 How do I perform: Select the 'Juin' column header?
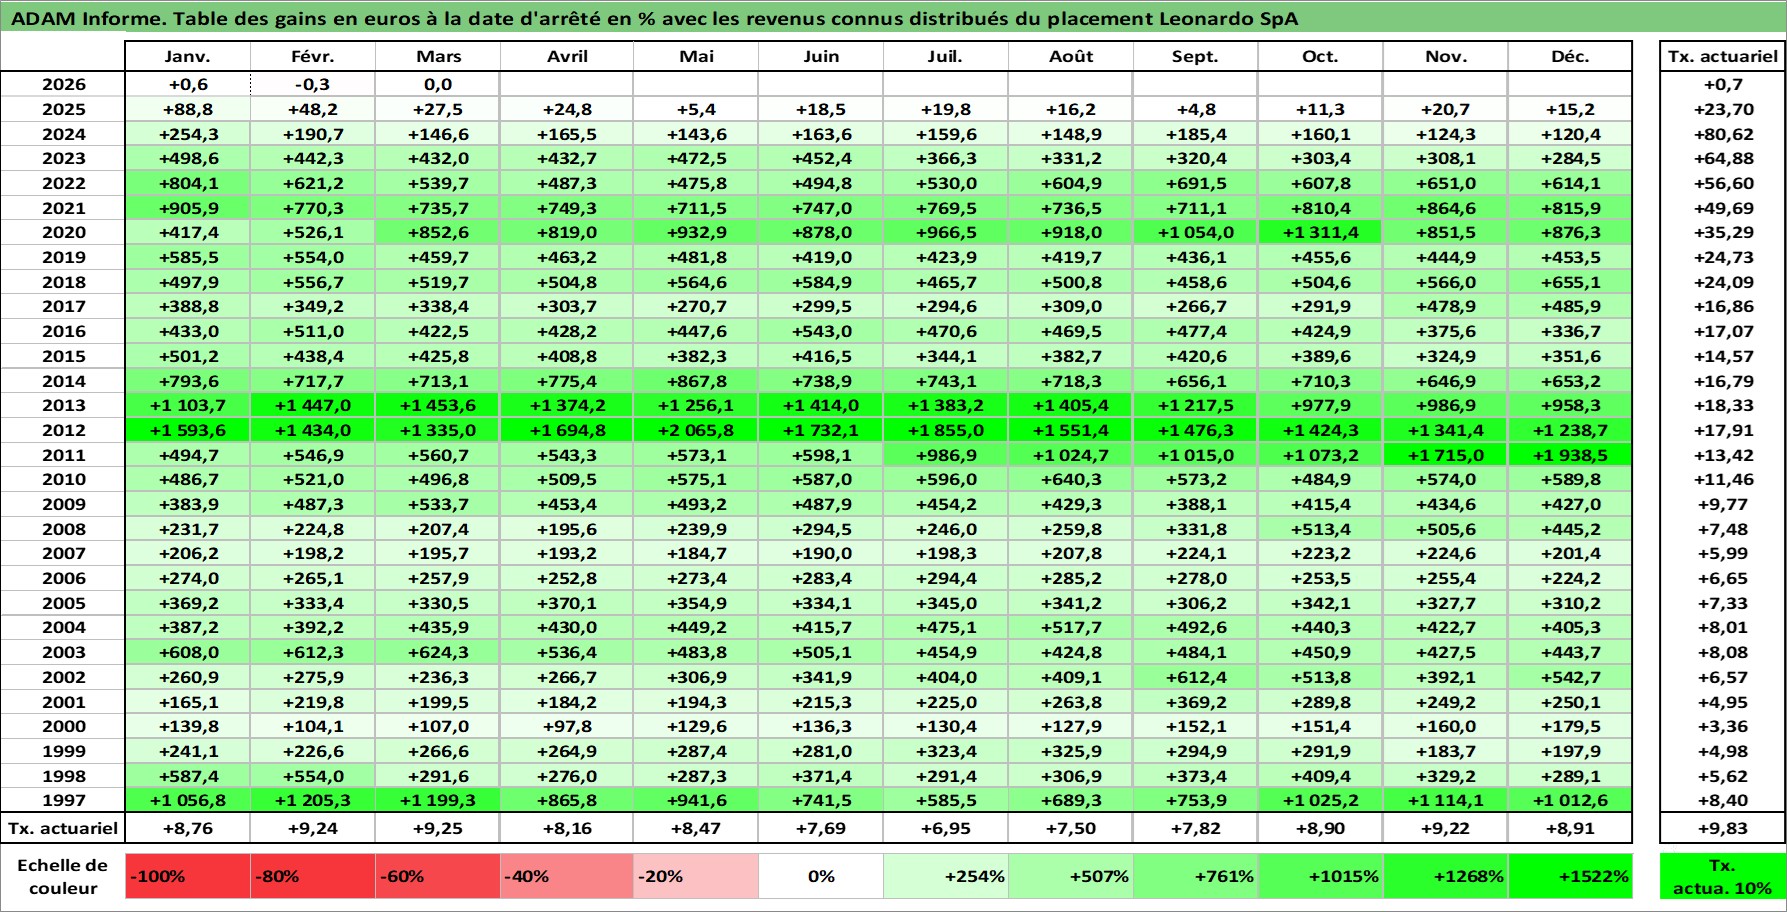coord(821,56)
